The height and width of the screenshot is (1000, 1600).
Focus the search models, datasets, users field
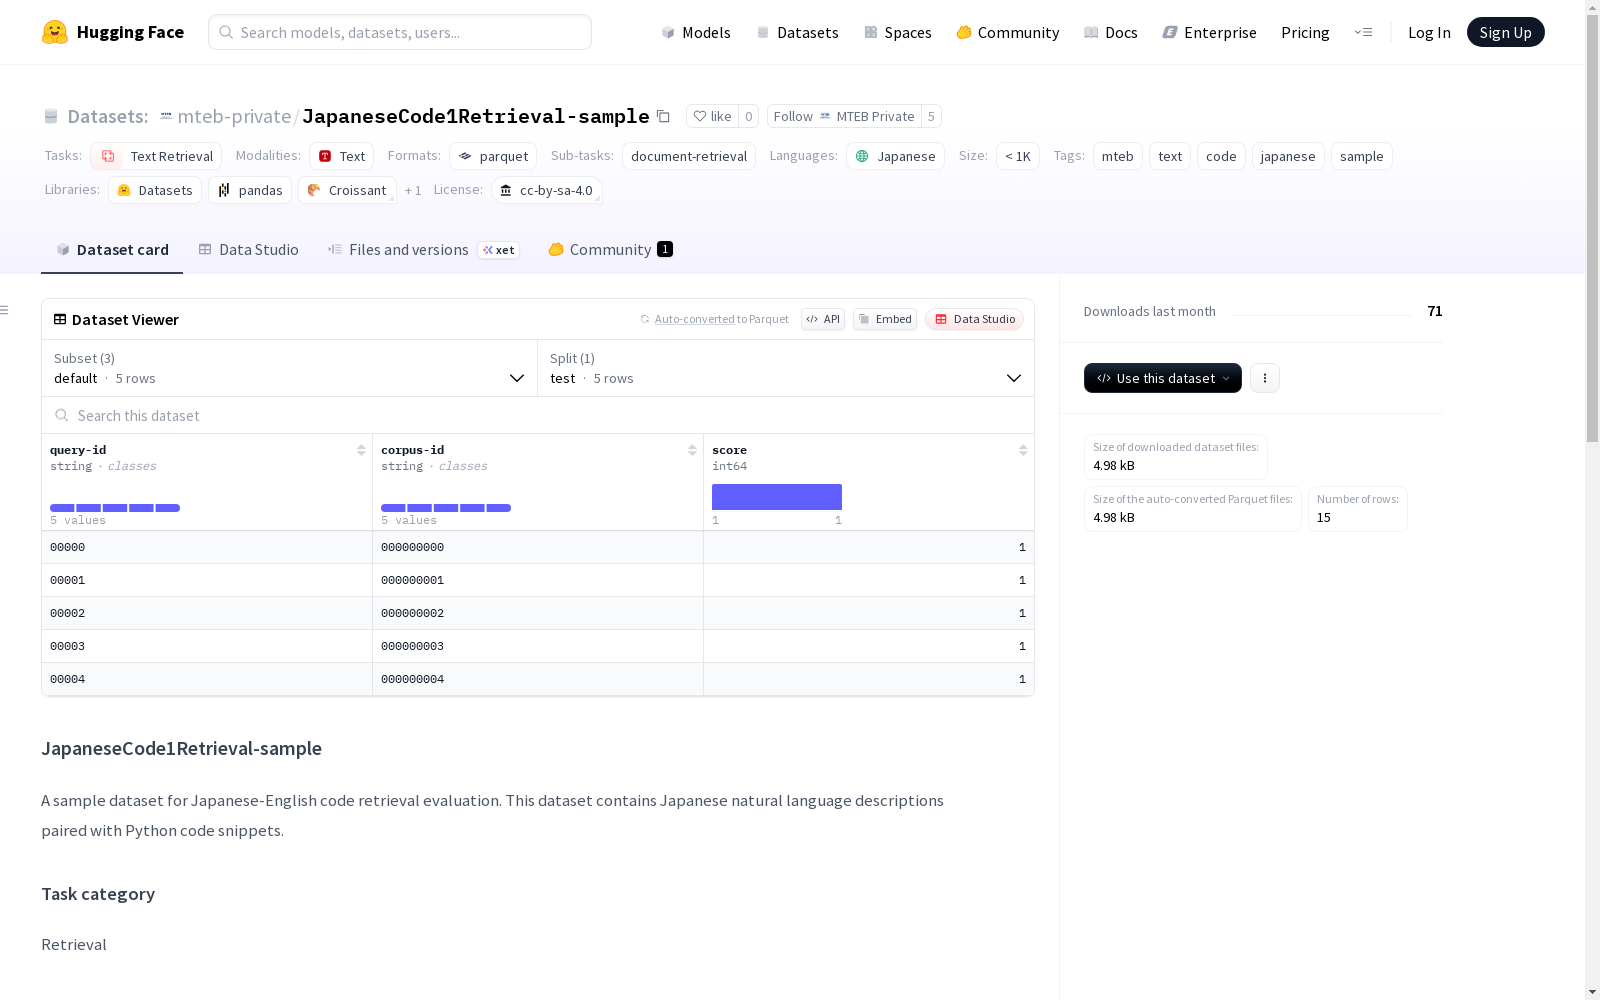pos(400,32)
